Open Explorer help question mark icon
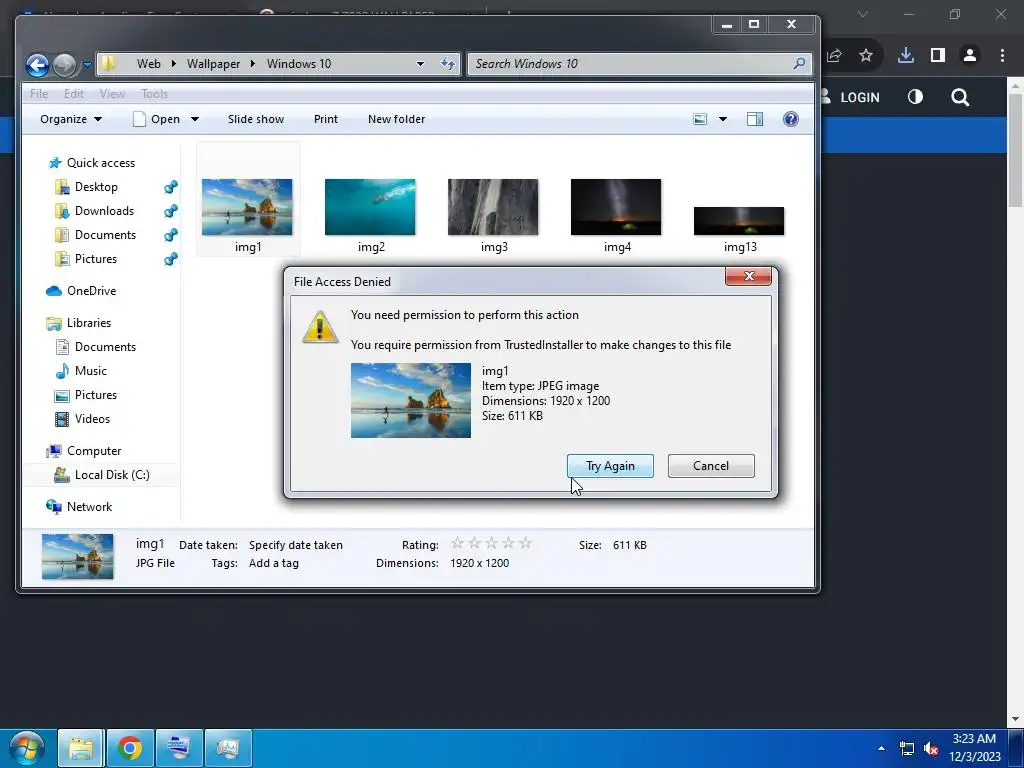Image resolution: width=1024 pixels, height=768 pixels. coord(790,119)
